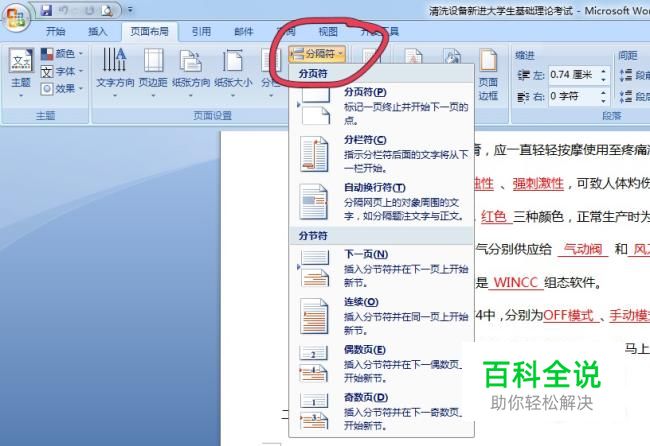Click the red text OFF模式 in document
The height and width of the screenshot is (446, 650).
tap(568, 315)
